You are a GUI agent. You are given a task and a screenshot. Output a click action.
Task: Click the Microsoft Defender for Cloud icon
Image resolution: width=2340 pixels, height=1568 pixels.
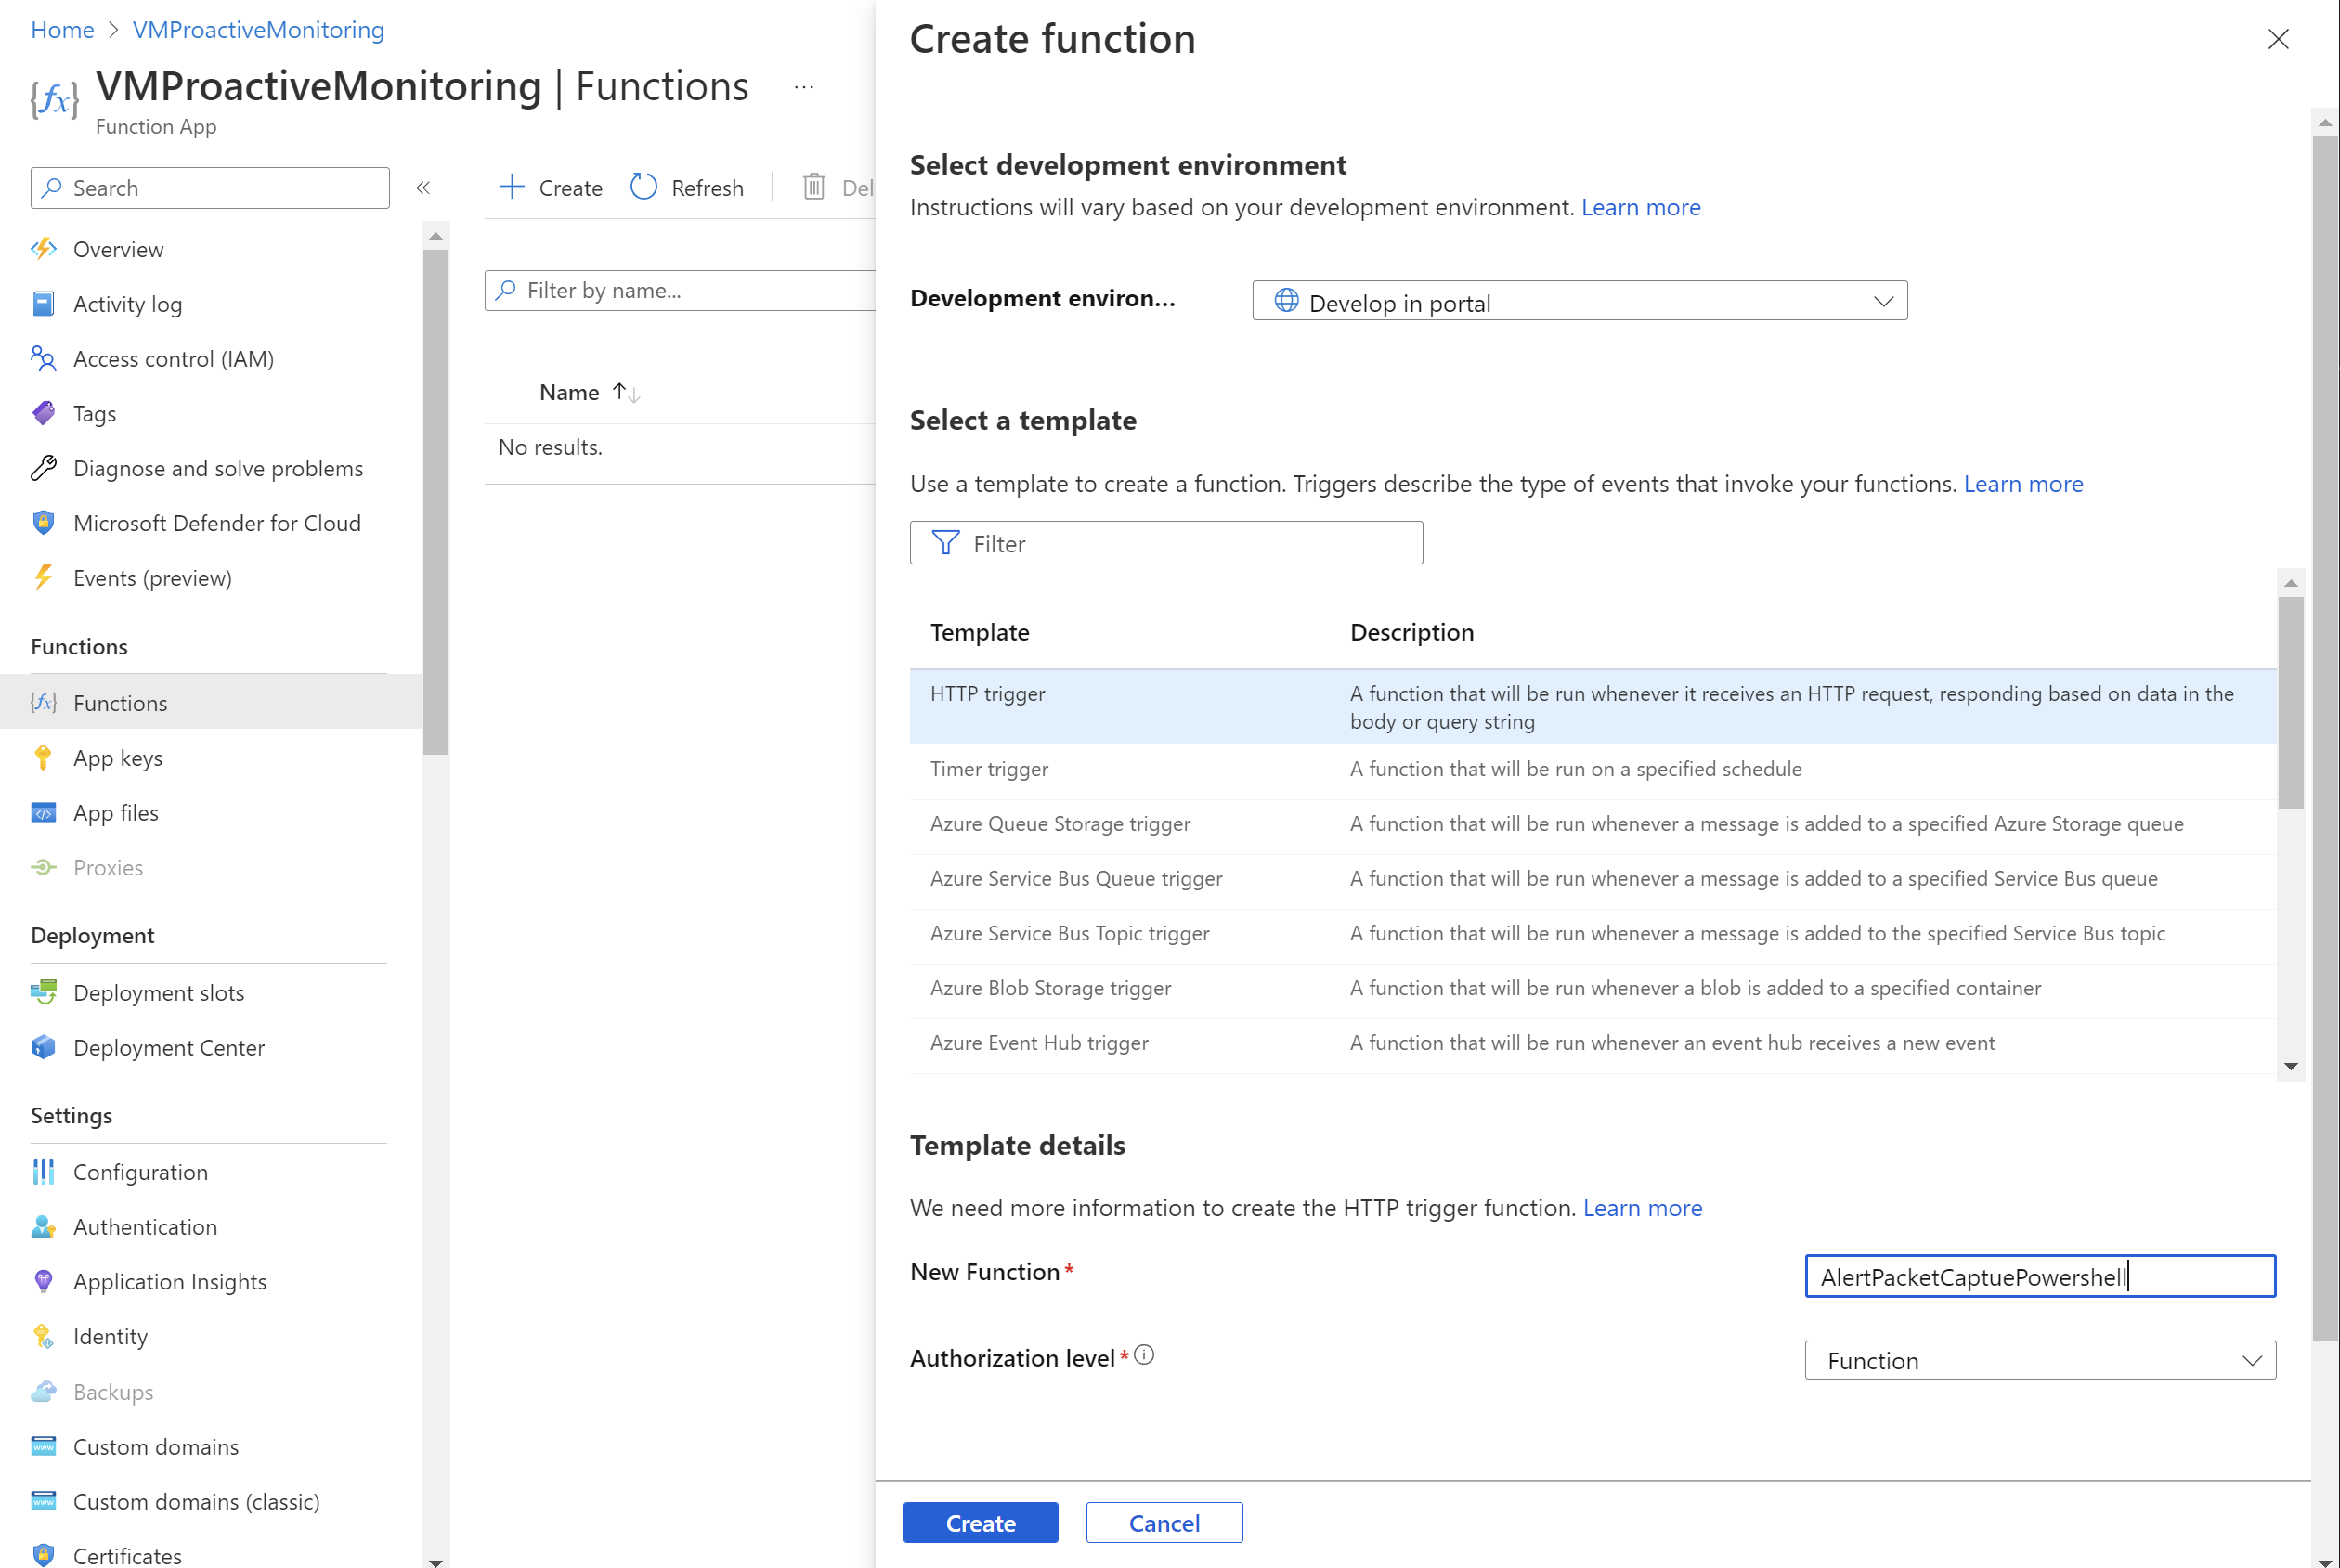click(x=44, y=522)
